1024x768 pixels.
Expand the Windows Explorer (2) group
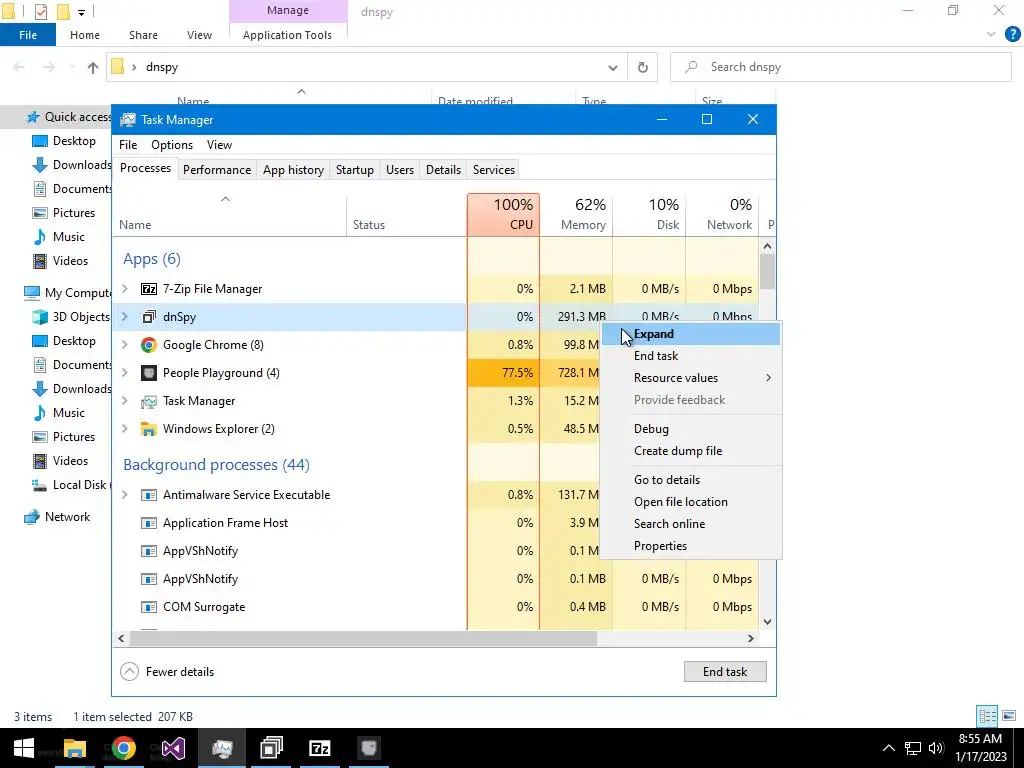click(125, 429)
